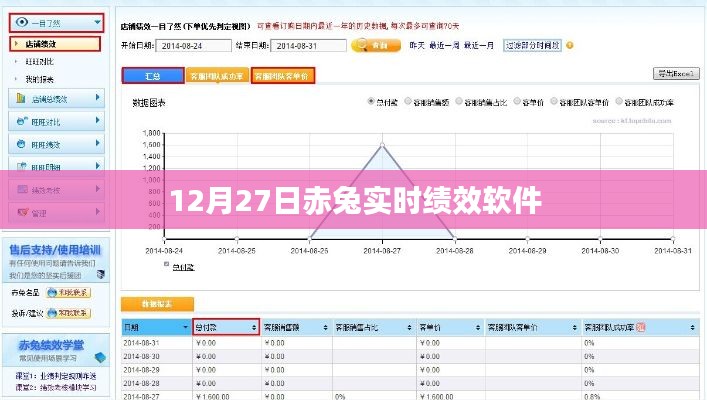Click the 旺旺绩效 section icon

pyautogui.click(x=21, y=144)
